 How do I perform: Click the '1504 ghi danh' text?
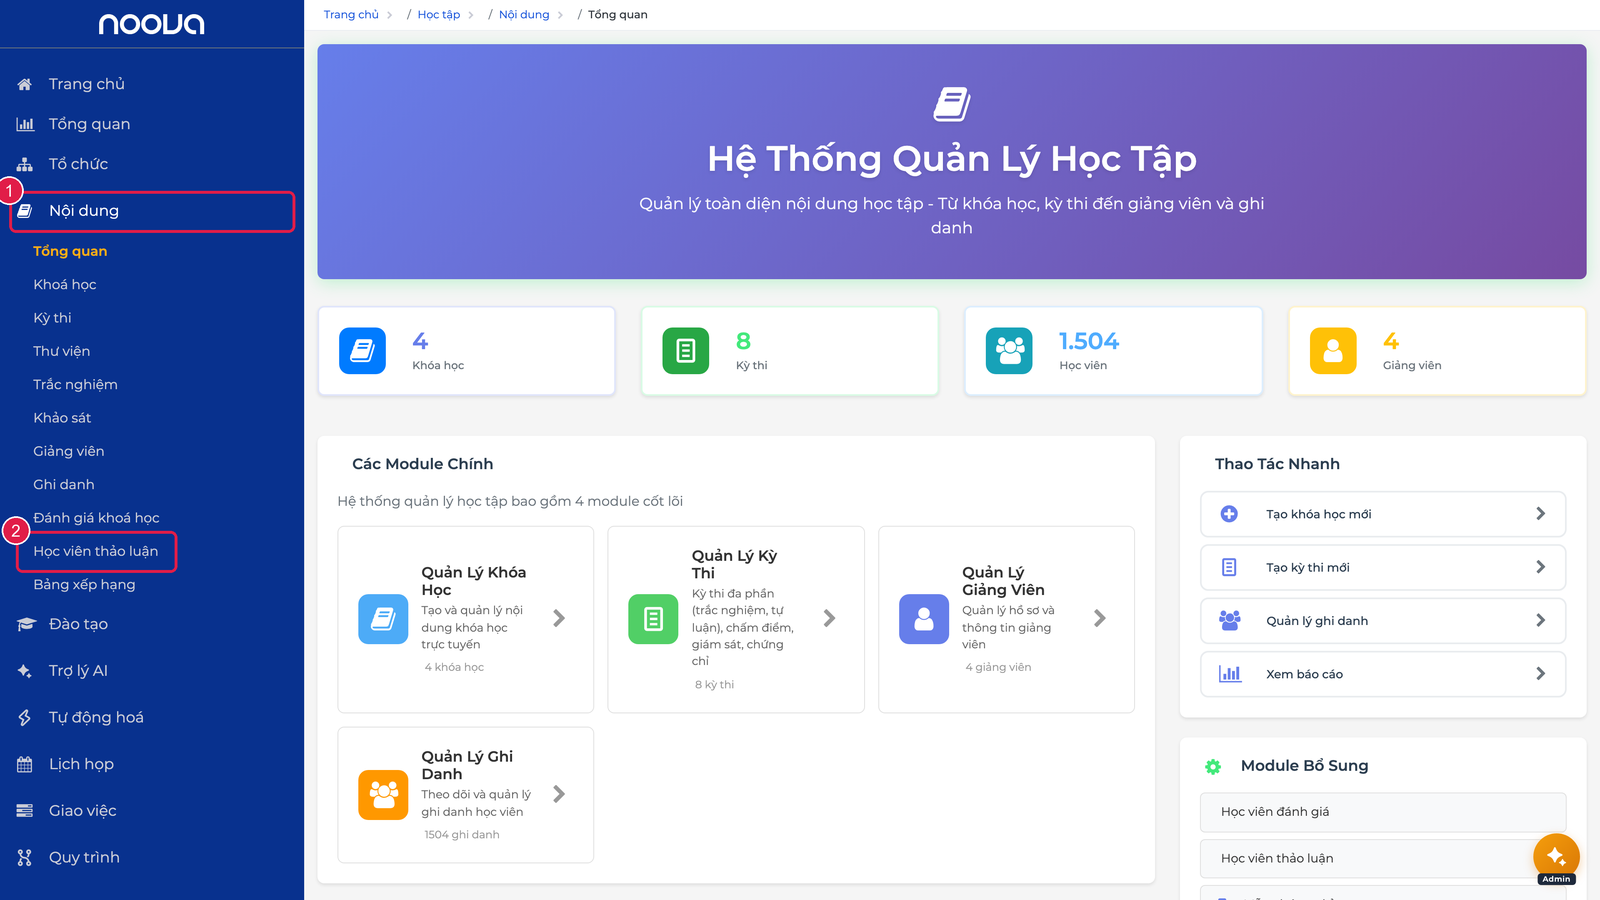462,835
